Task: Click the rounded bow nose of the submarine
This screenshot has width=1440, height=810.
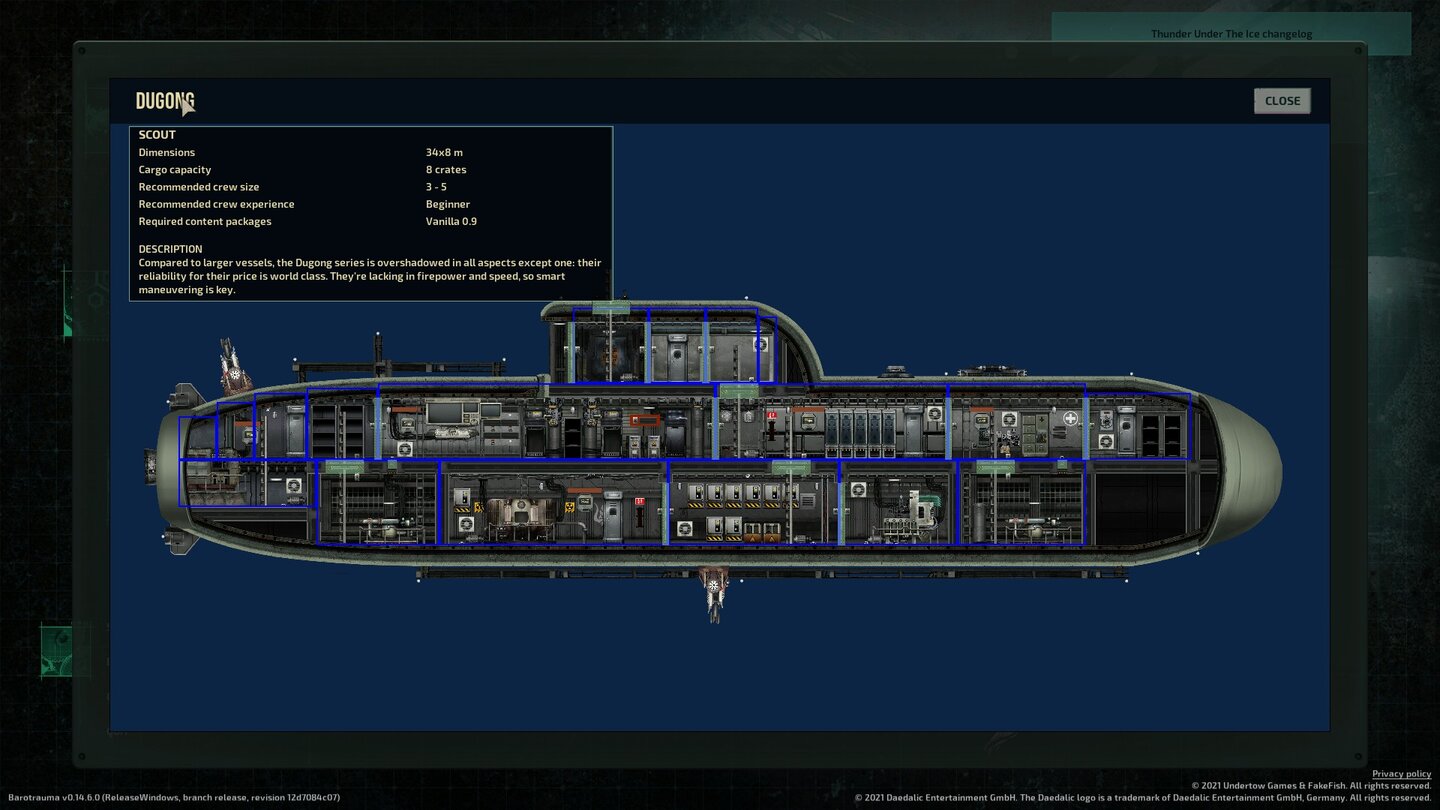Action: point(1242,471)
